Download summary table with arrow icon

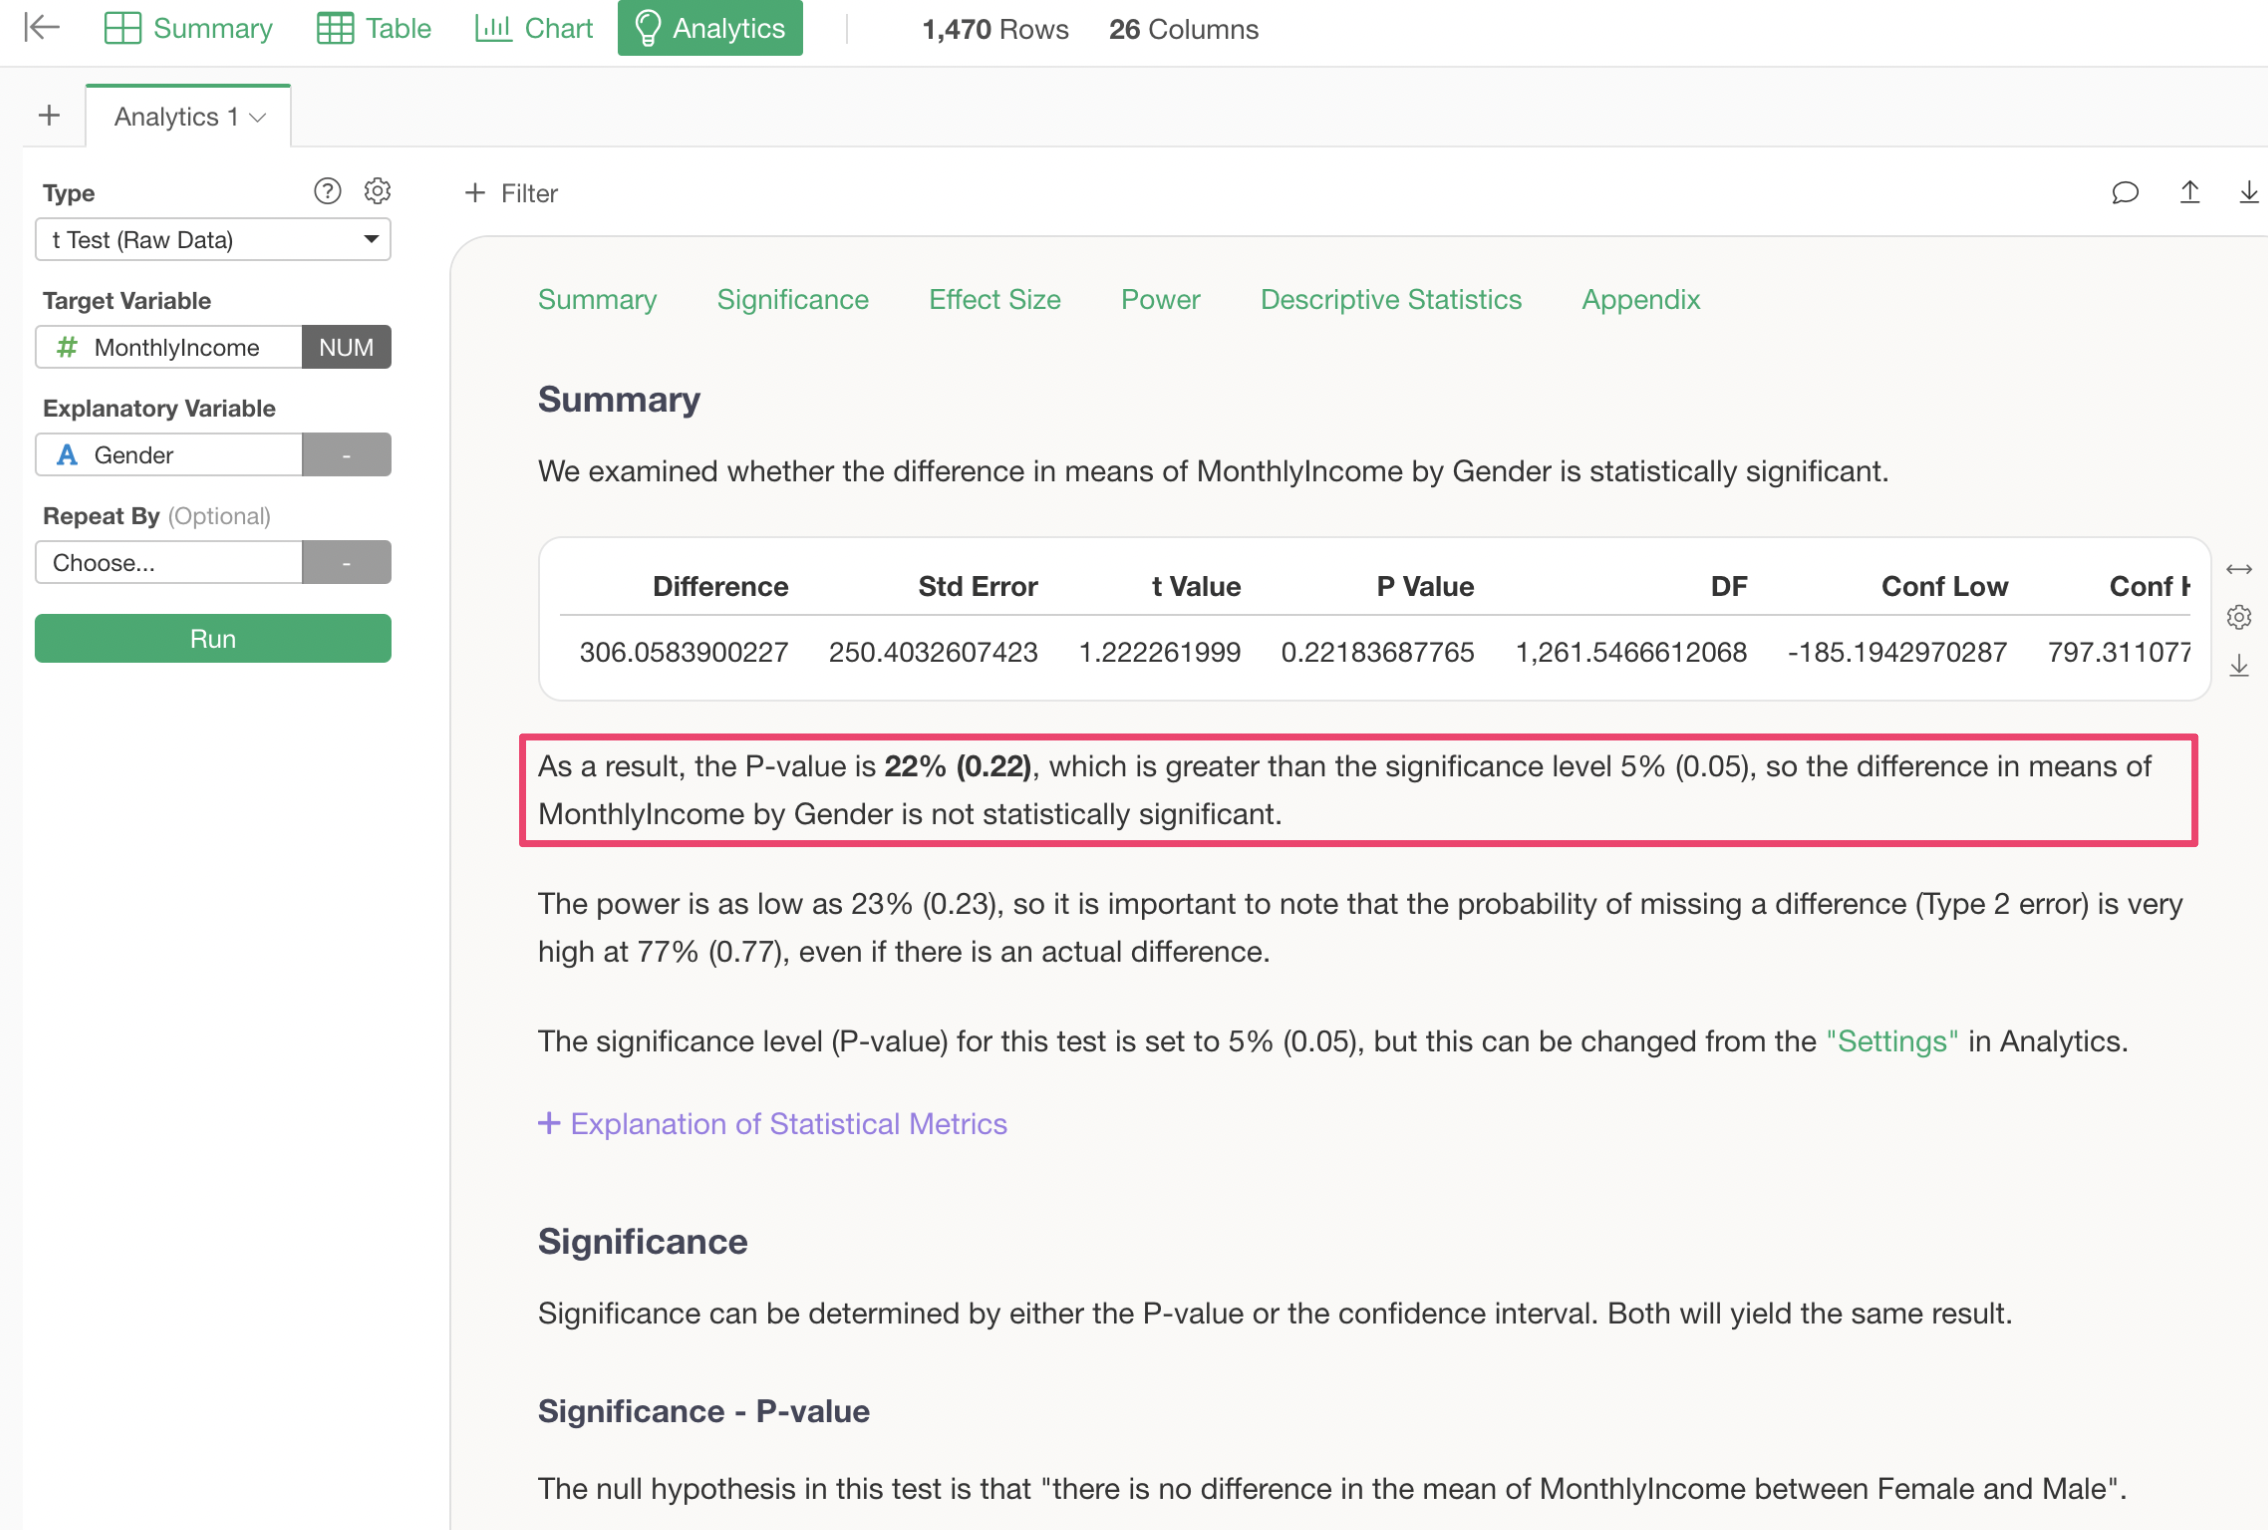click(2239, 666)
